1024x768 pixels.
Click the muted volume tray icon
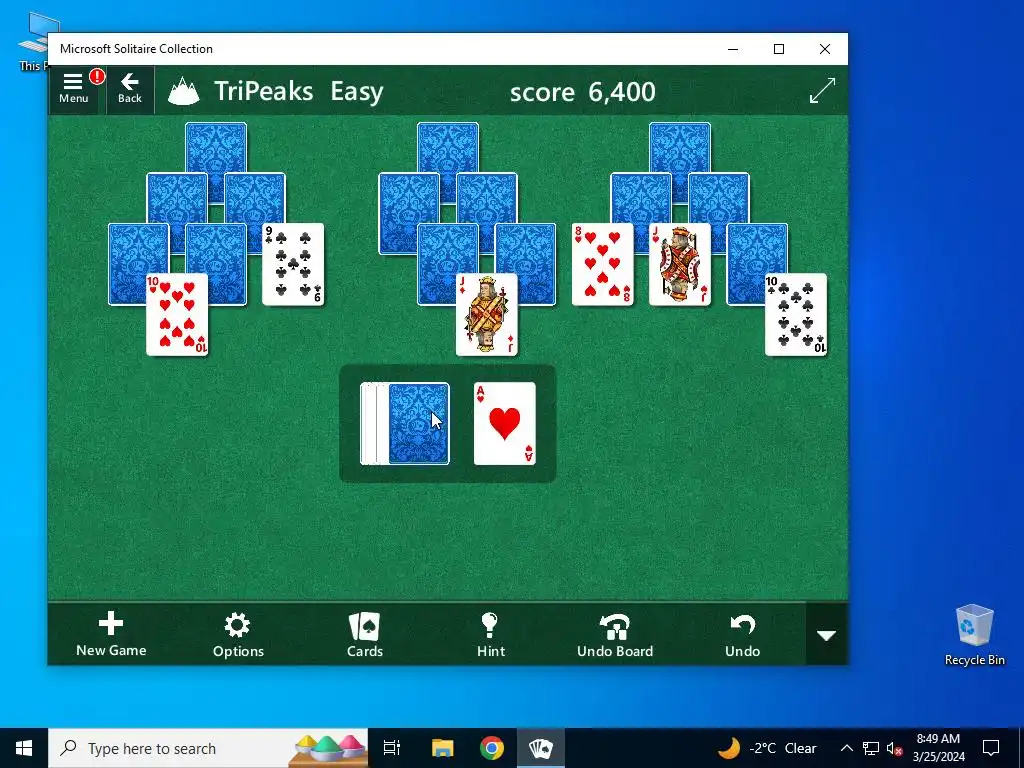click(x=894, y=748)
